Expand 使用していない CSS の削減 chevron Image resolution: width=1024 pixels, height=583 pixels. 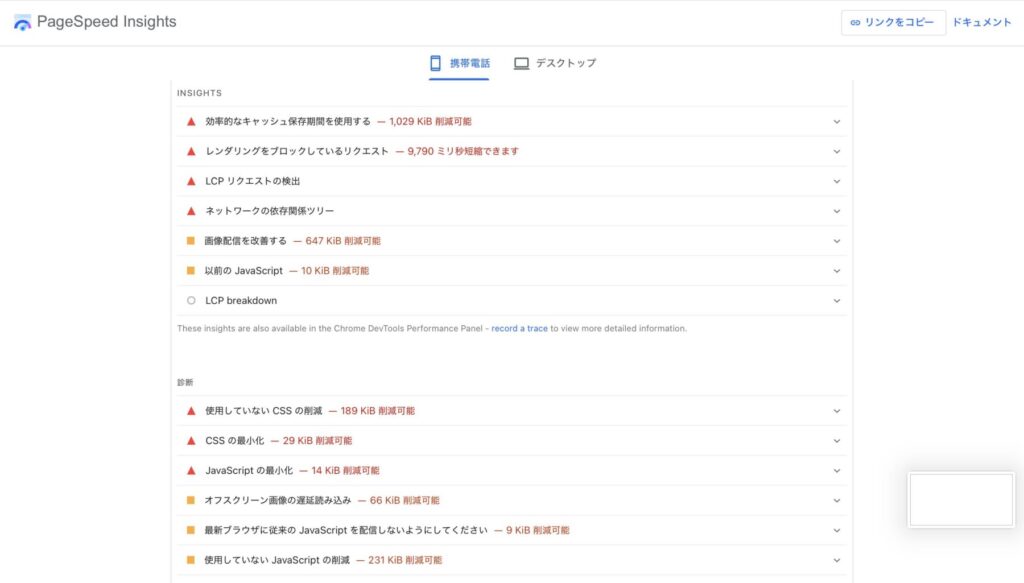point(837,411)
